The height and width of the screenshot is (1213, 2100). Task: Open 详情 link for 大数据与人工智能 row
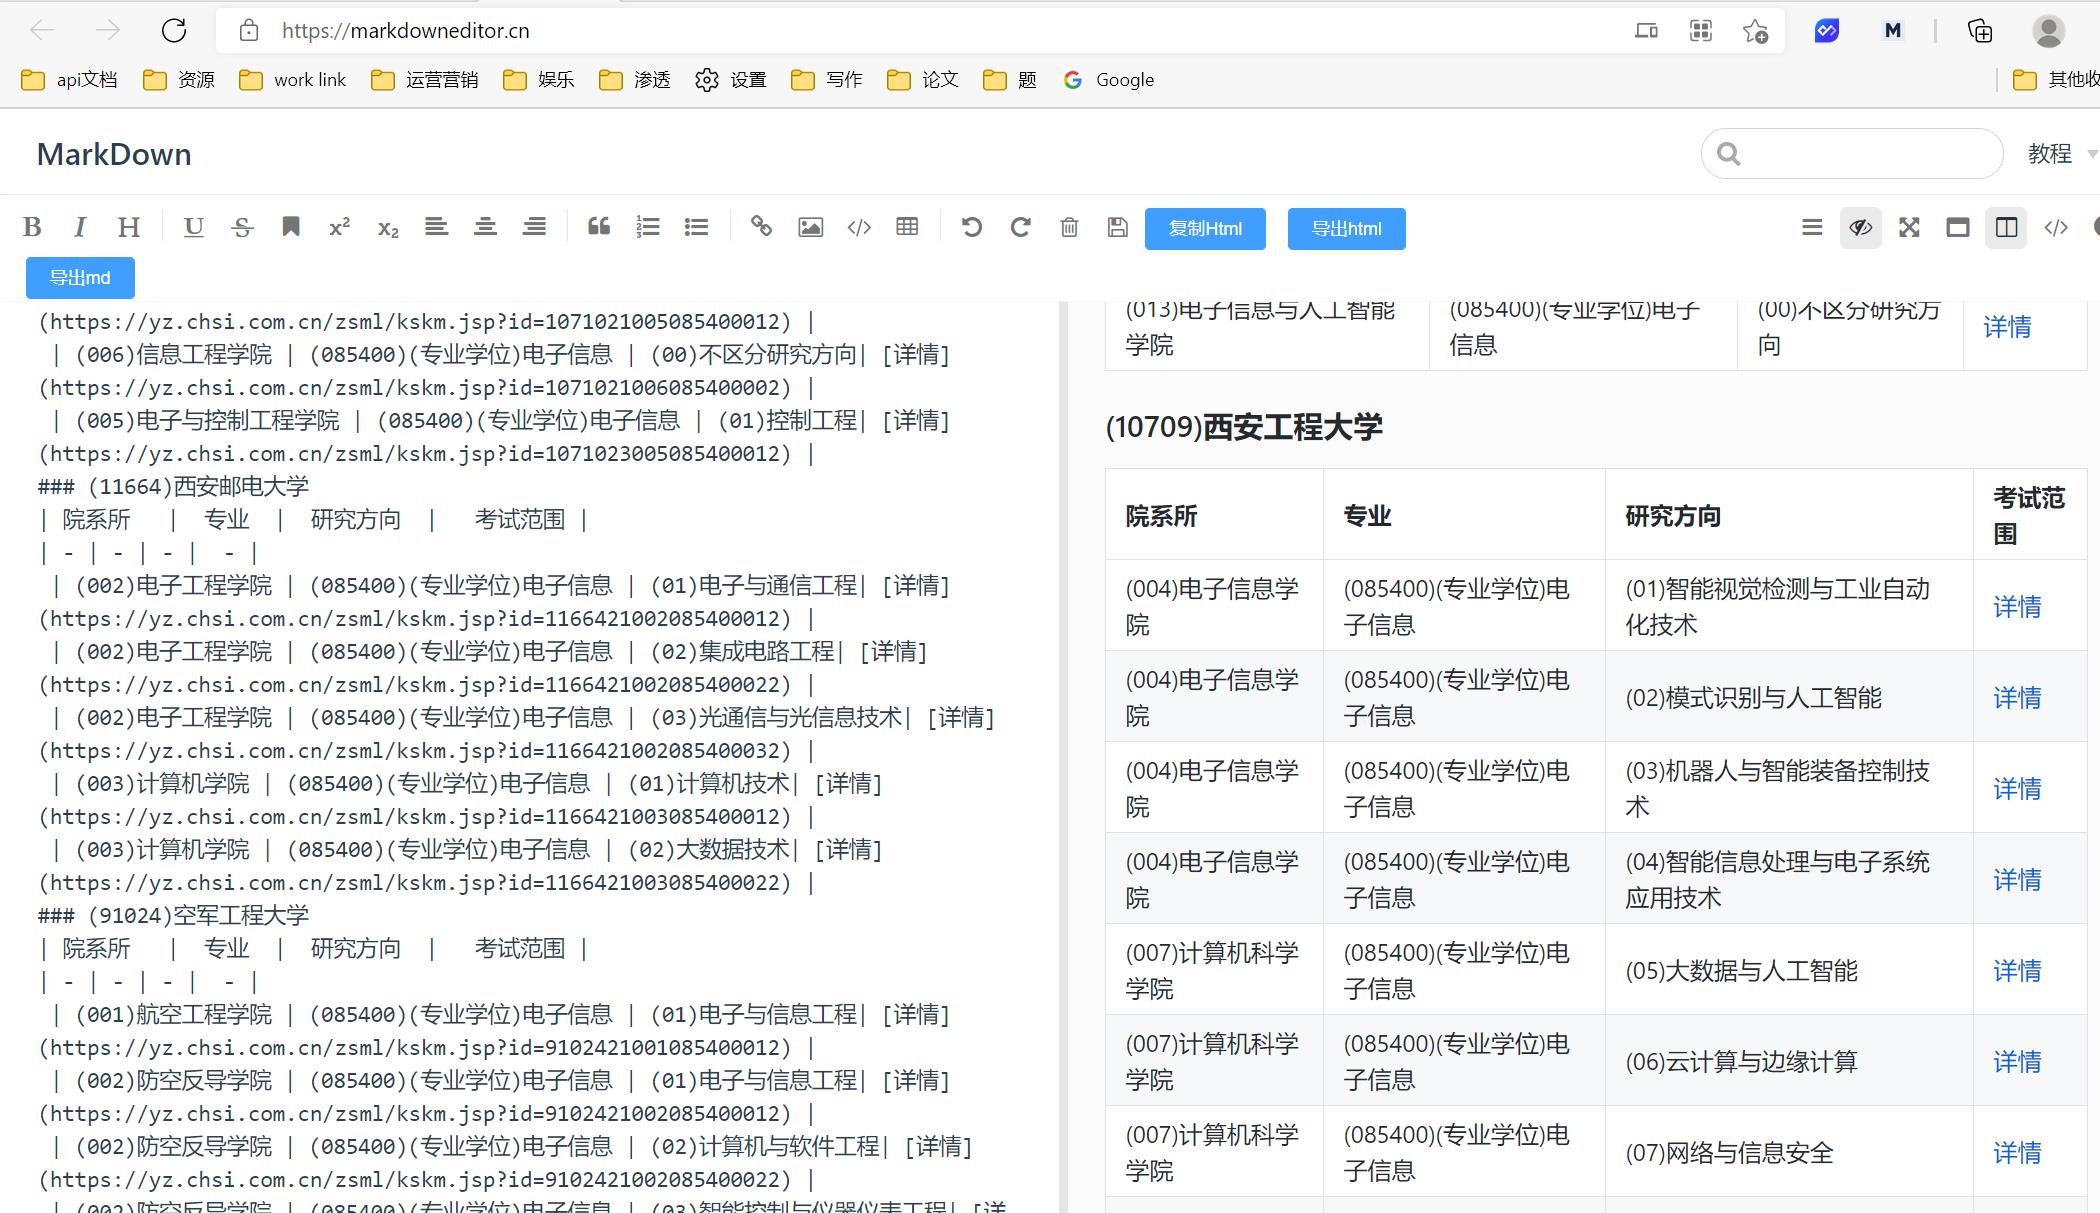coord(2016,971)
